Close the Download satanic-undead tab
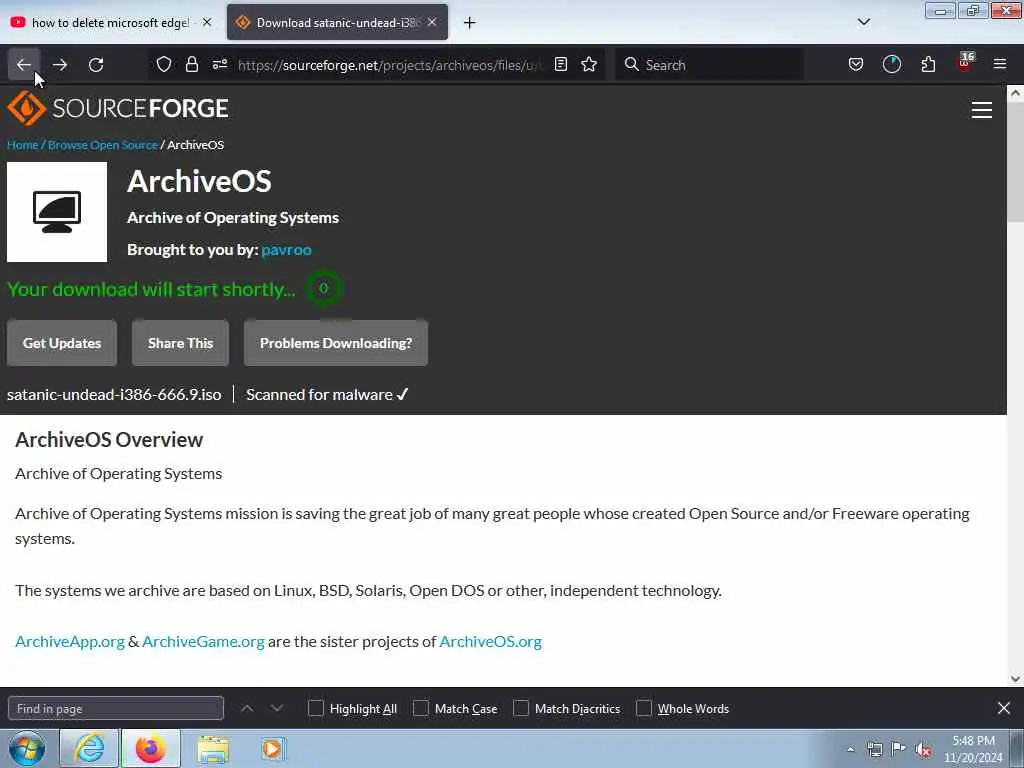 (x=432, y=22)
